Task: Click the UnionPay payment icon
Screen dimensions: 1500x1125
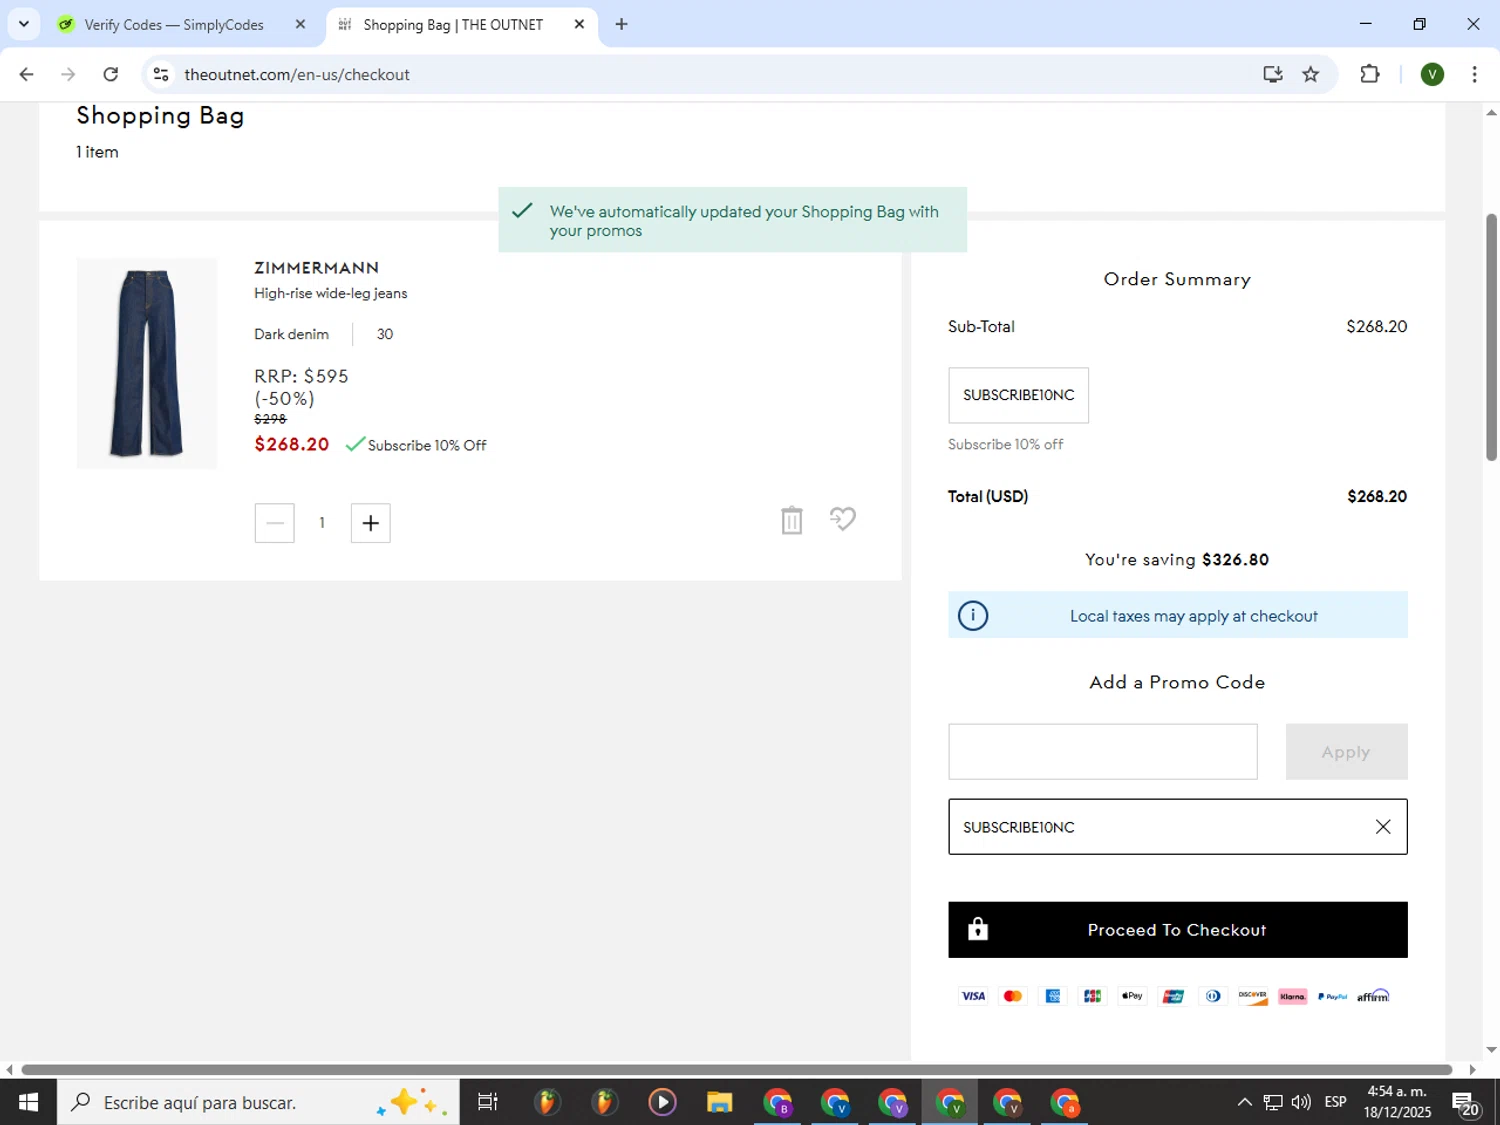Action: pos(1173,996)
